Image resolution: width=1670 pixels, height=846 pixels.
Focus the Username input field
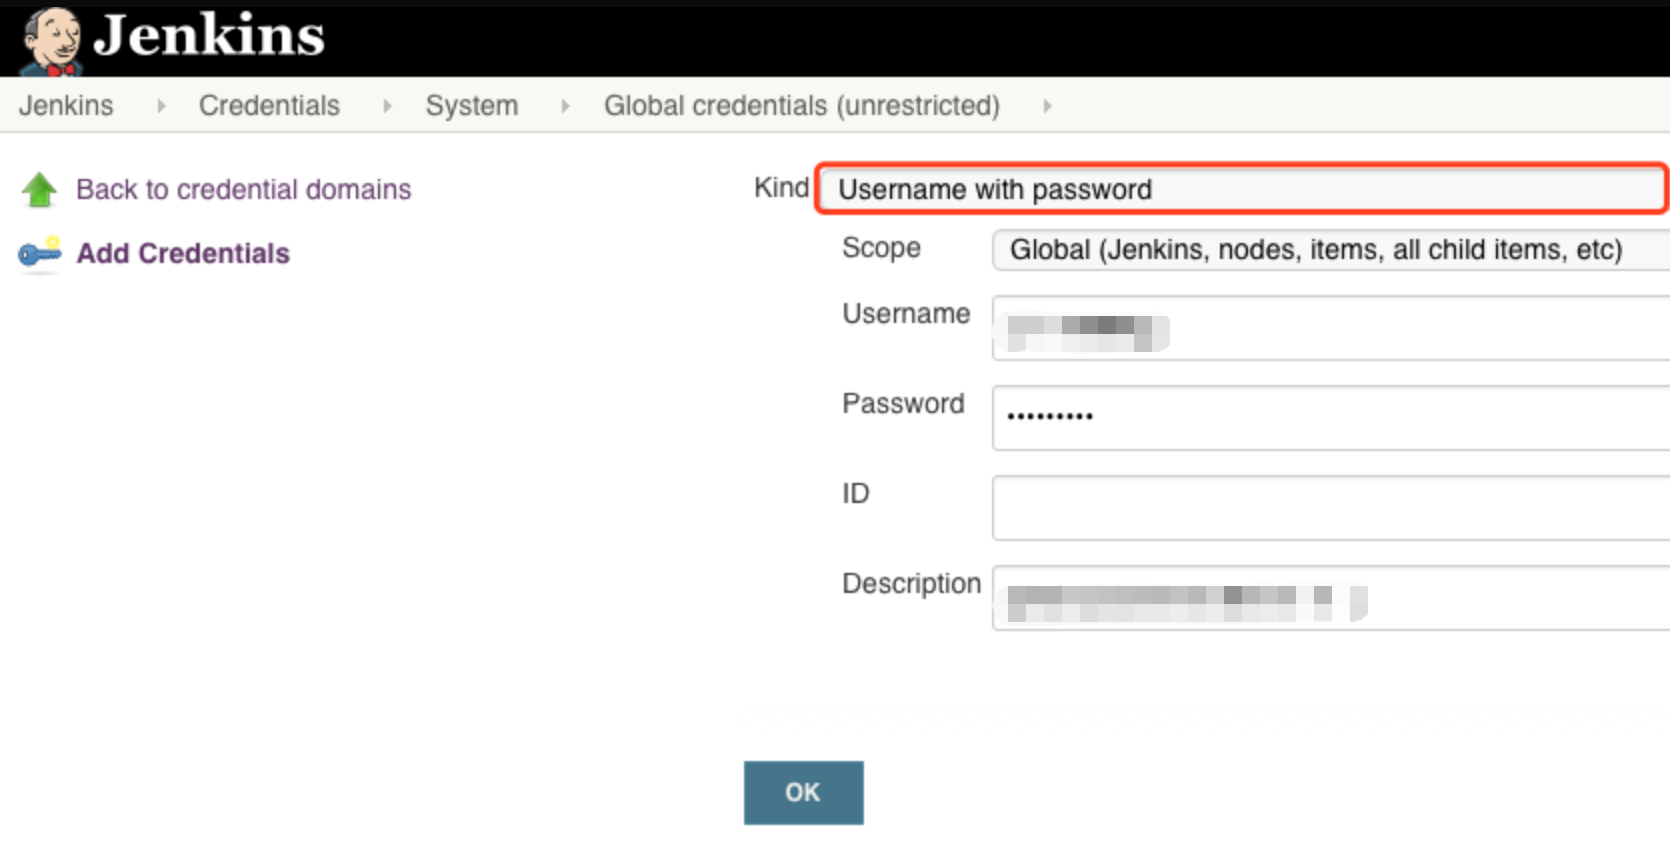pos(1331,328)
